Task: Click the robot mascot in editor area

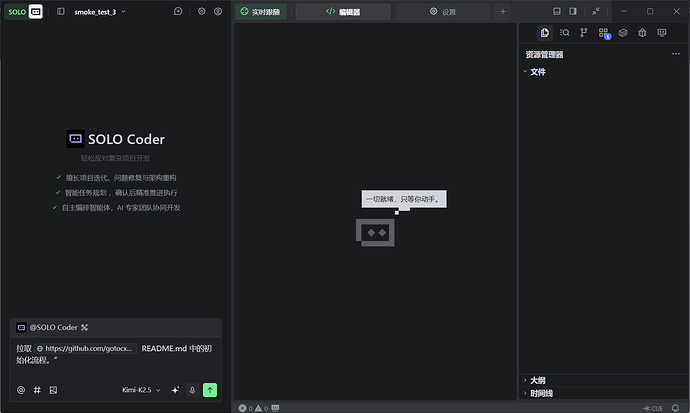Action: (x=375, y=233)
